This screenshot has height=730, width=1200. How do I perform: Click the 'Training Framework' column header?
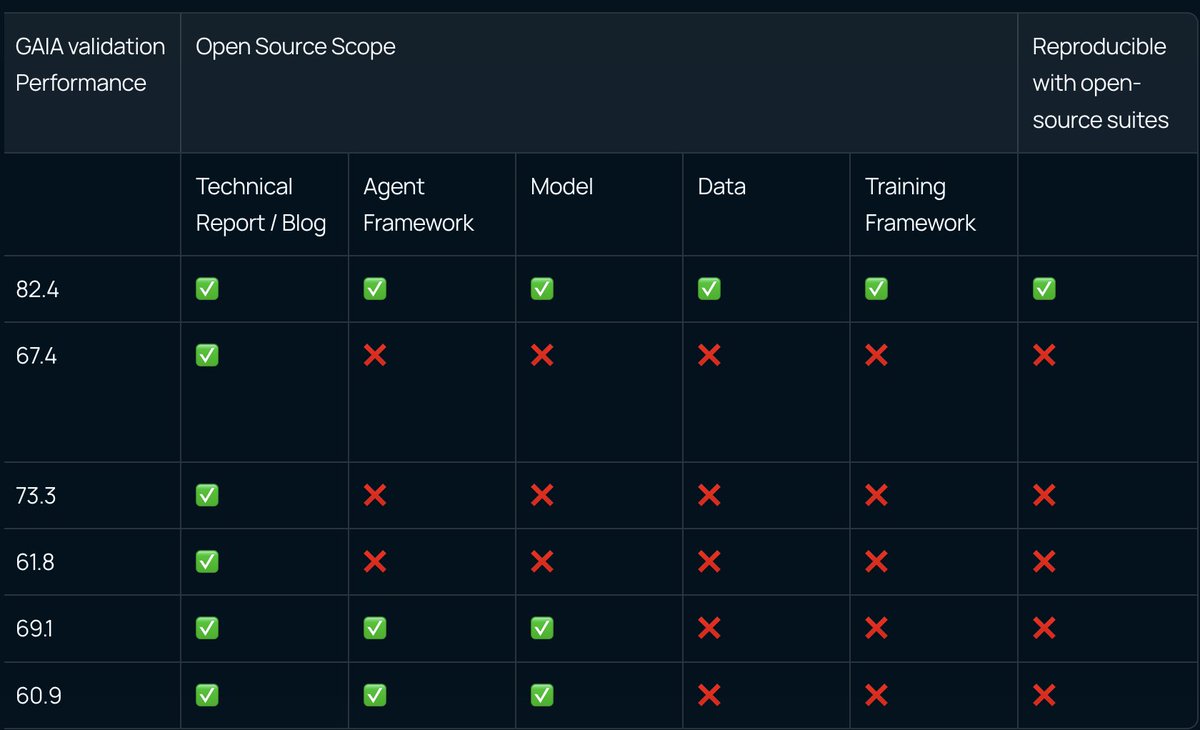(934, 204)
